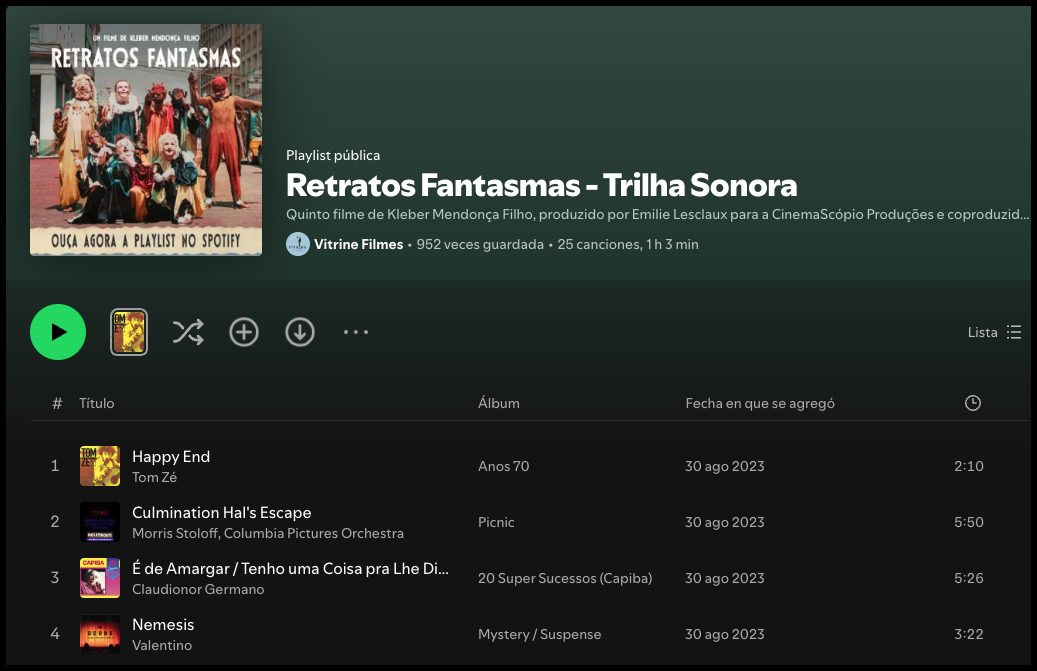This screenshot has width=1037, height=671.
Task: Click track number 4 for Nemesis
Action: click(55, 634)
